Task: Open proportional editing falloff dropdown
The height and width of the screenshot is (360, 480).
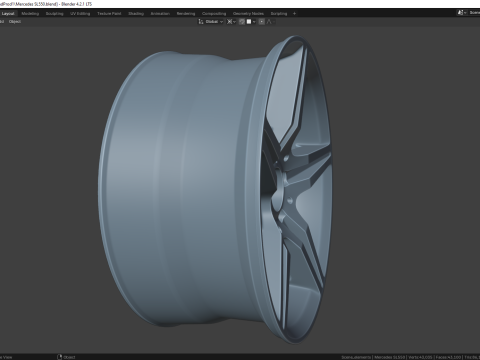Action: pos(270,22)
